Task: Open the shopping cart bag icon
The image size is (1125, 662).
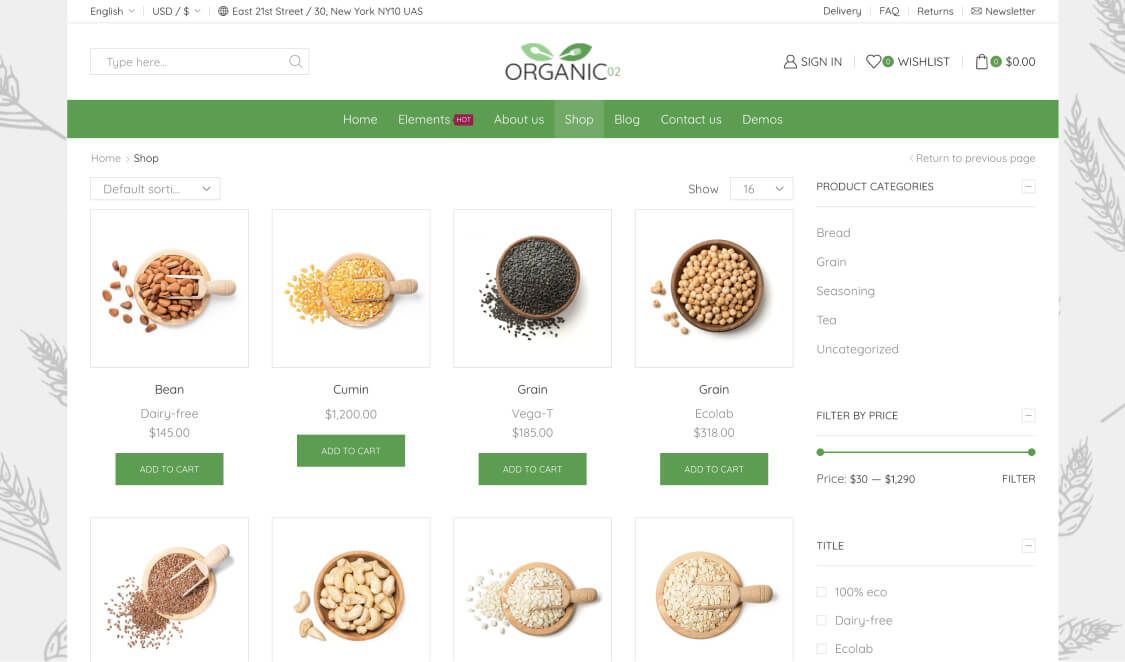Action: [x=982, y=62]
